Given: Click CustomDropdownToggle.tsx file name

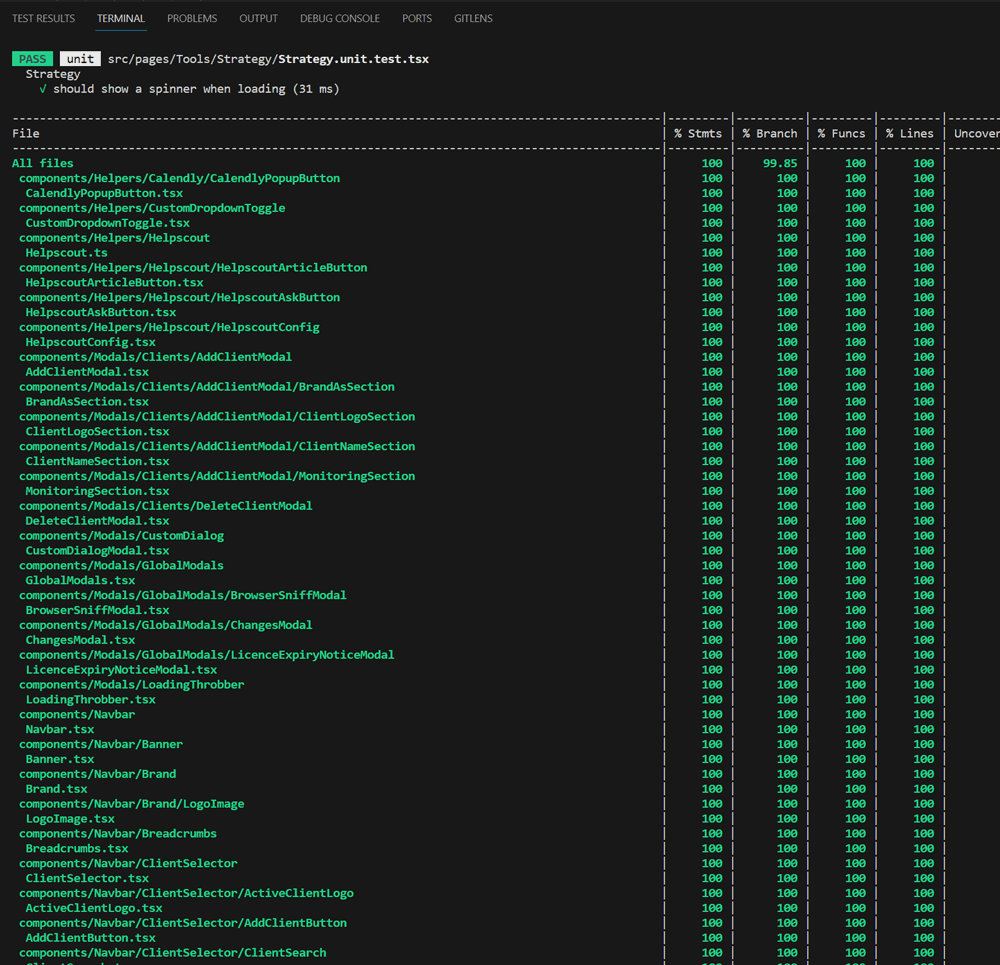Looking at the screenshot, I should (108, 223).
